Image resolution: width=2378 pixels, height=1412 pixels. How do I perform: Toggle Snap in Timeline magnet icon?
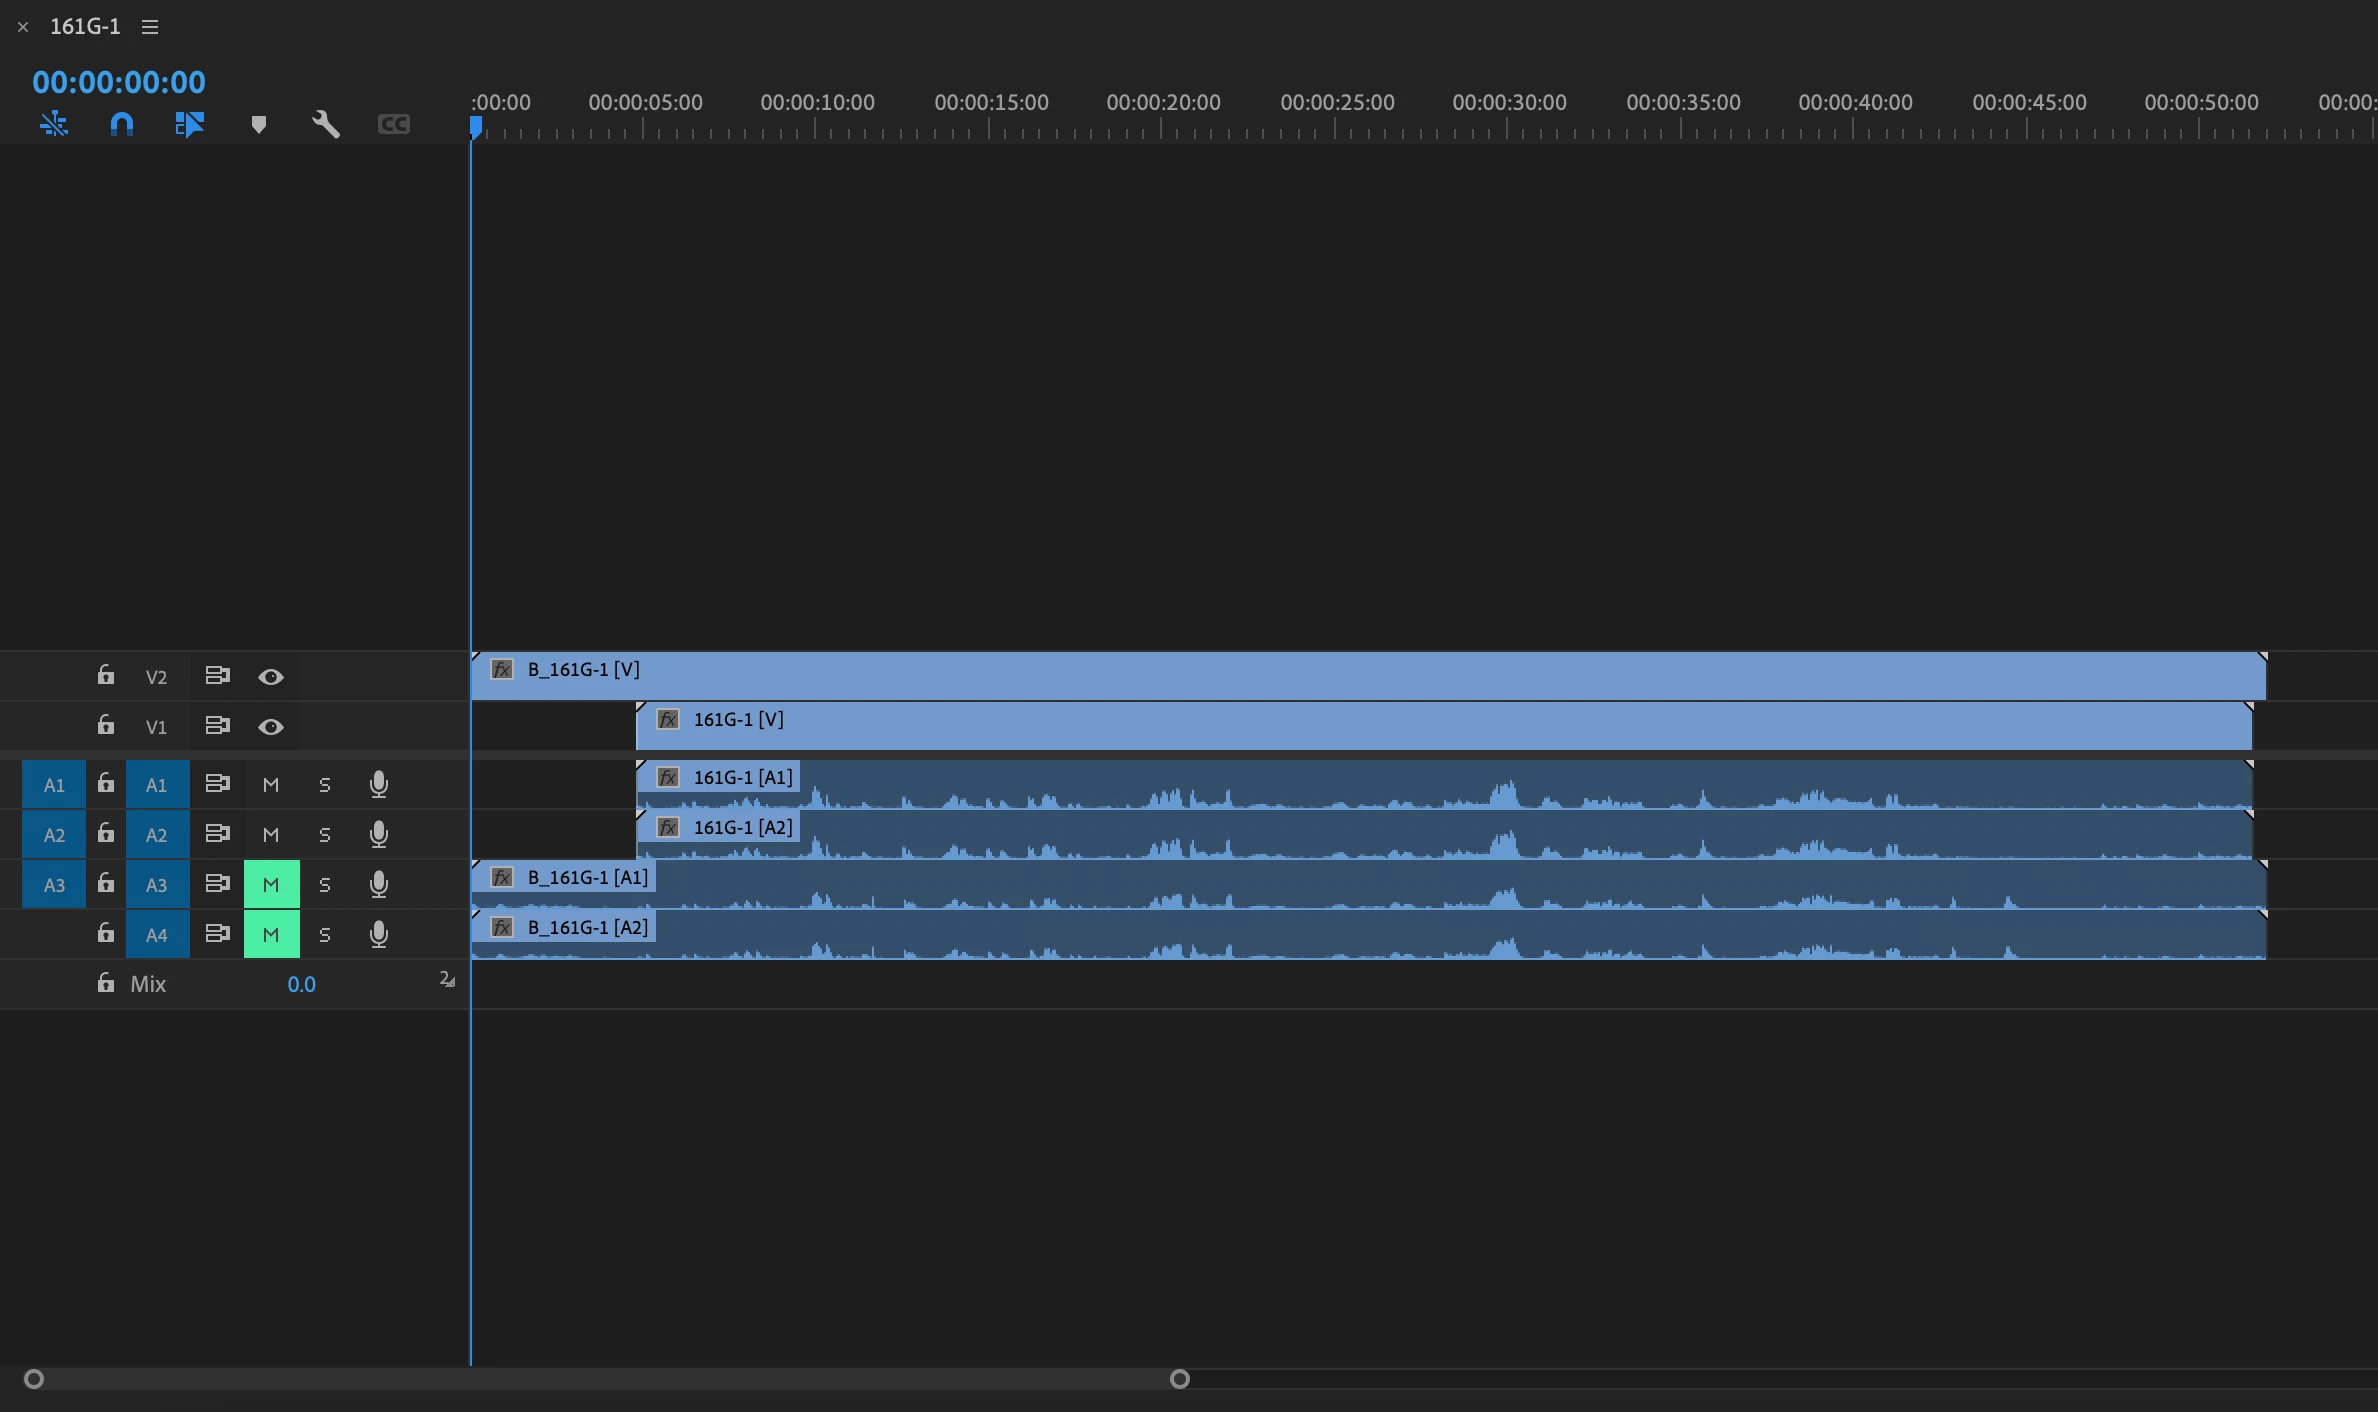(122, 124)
